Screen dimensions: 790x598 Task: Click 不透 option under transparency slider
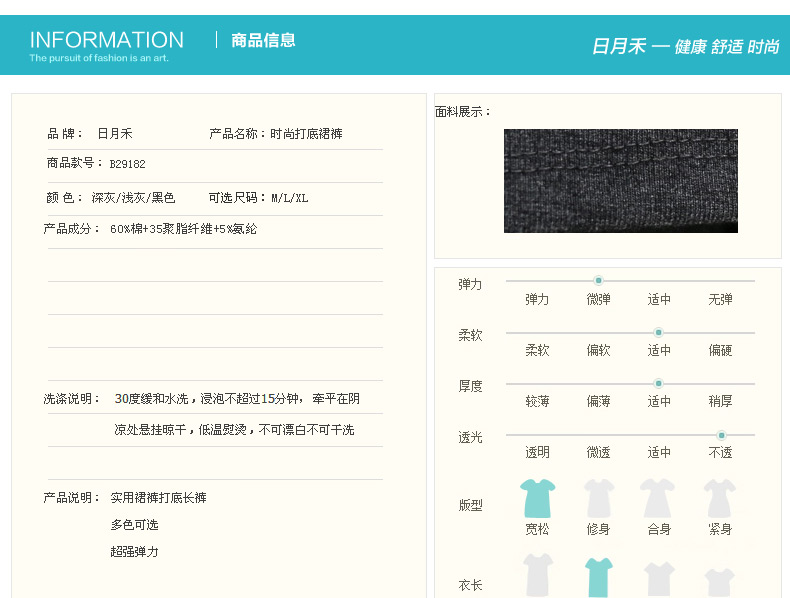tap(720, 452)
